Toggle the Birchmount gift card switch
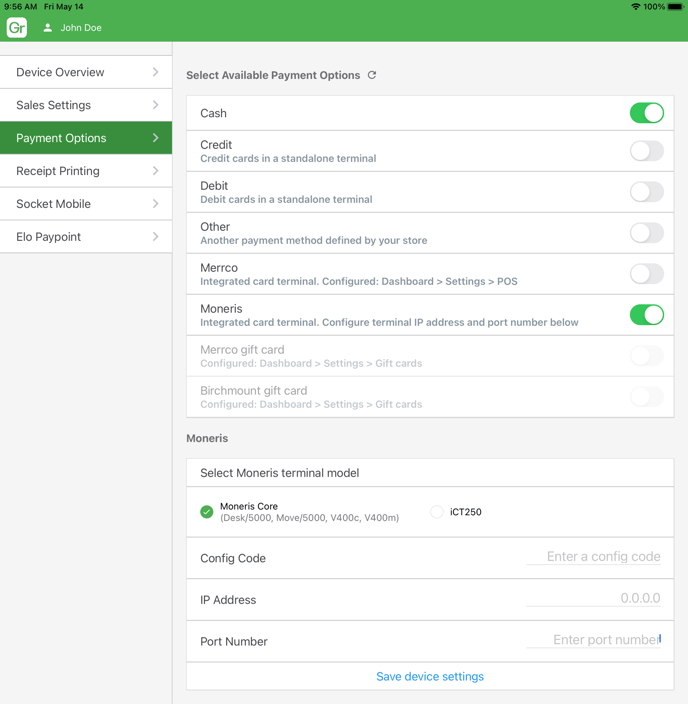 pos(647,396)
